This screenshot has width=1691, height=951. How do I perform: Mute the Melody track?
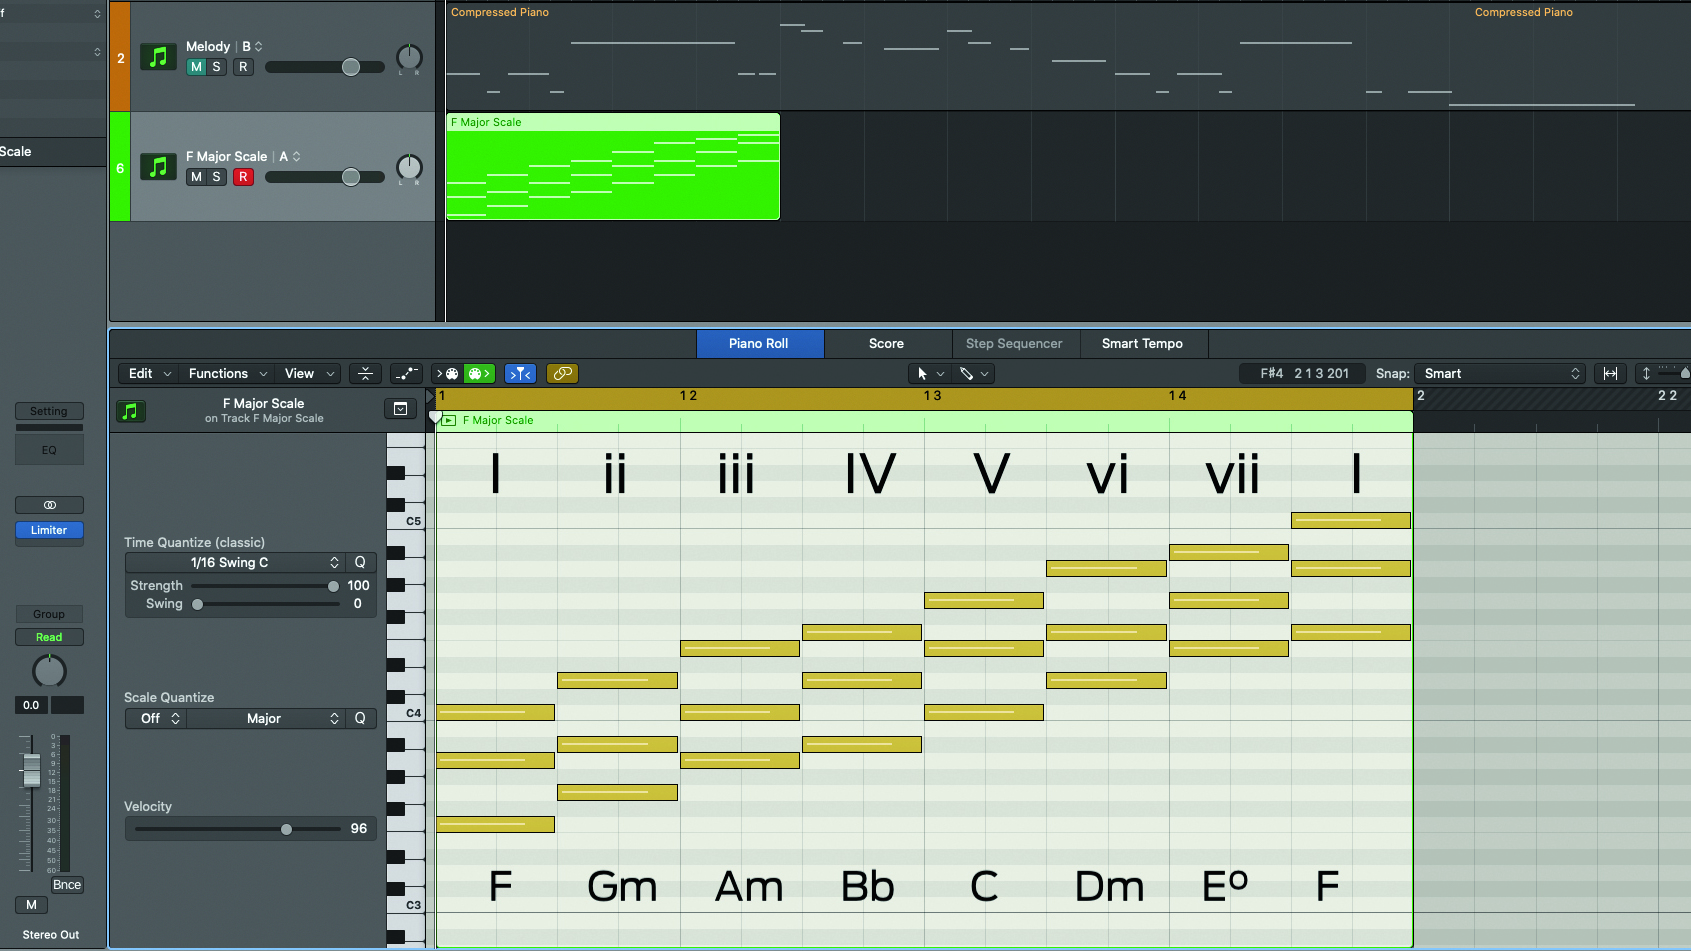pos(196,67)
